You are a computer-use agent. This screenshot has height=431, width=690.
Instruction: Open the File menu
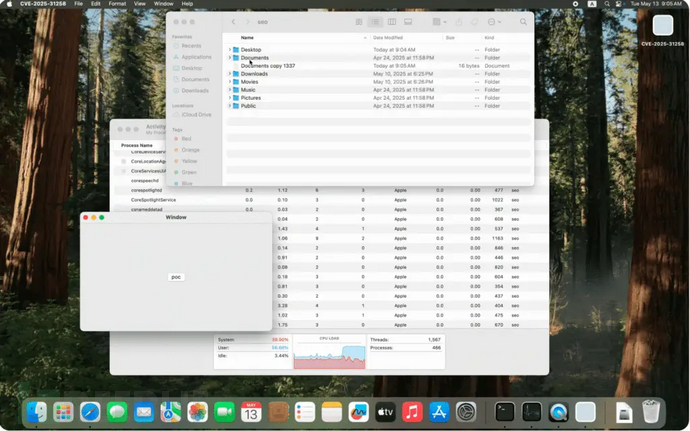(78, 4)
